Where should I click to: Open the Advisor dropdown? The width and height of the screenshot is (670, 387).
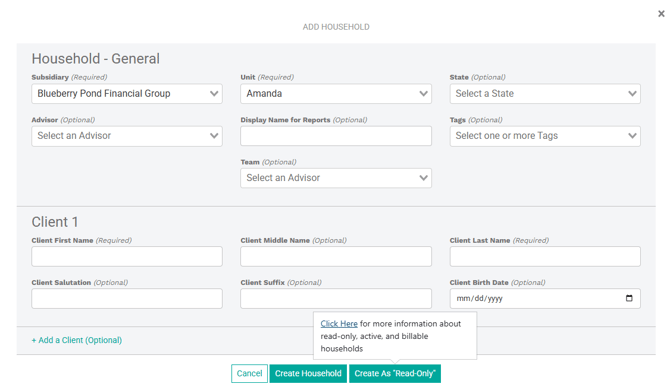[127, 136]
